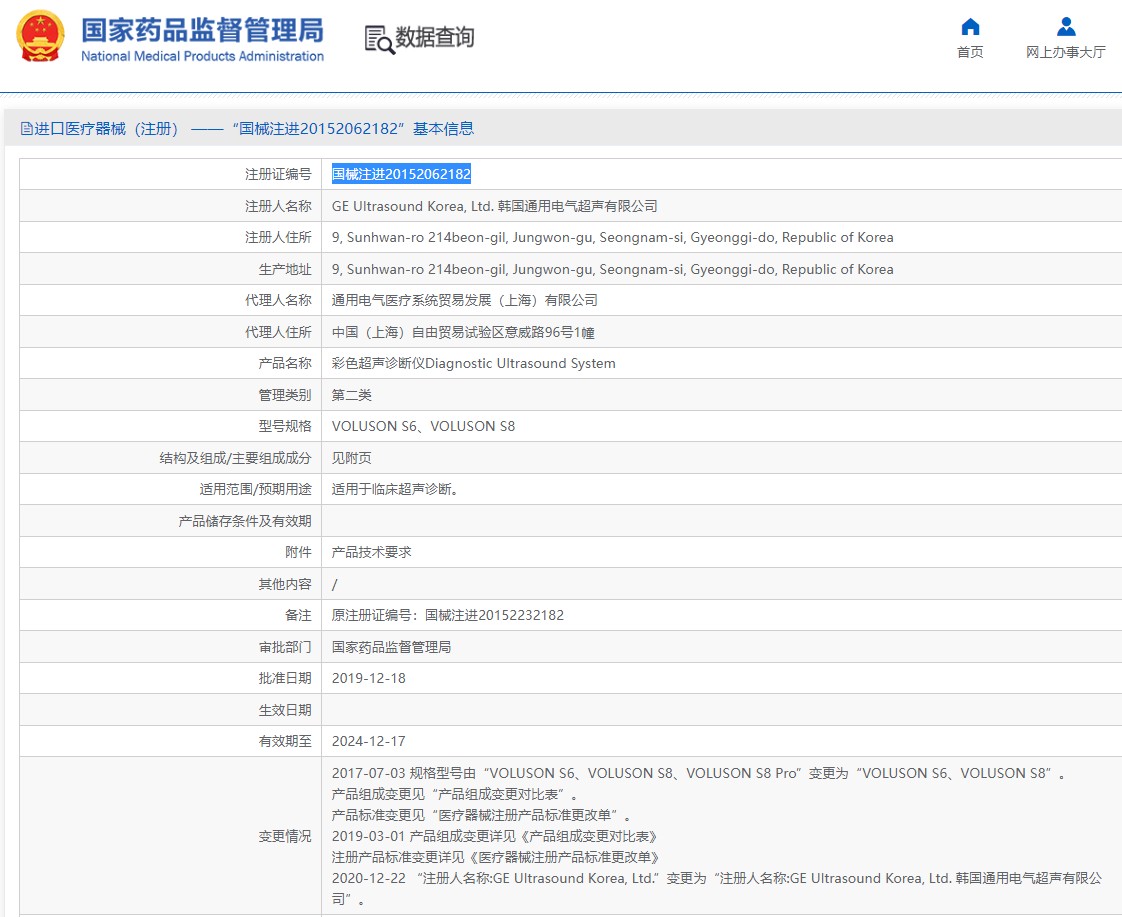The height and width of the screenshot is (917, 1122).
Task: Click 见附页 in 结构及组成 row
Action: 351,458
